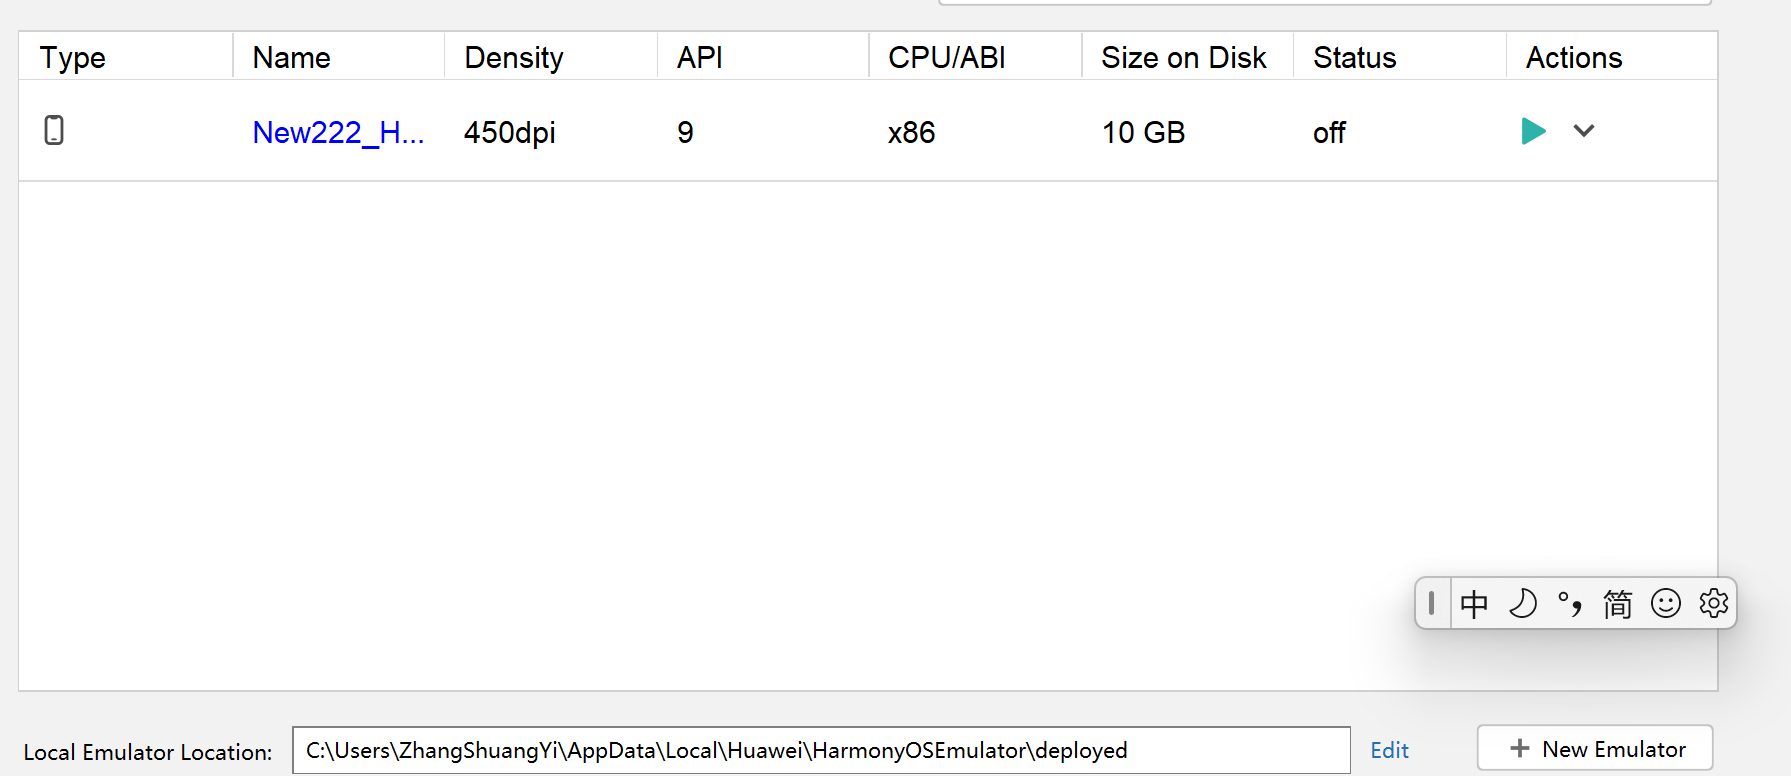The height and width of the screenshot is (776, 1791).
Task: Click the New Emulator button
Action: [x=1595, y=748]
